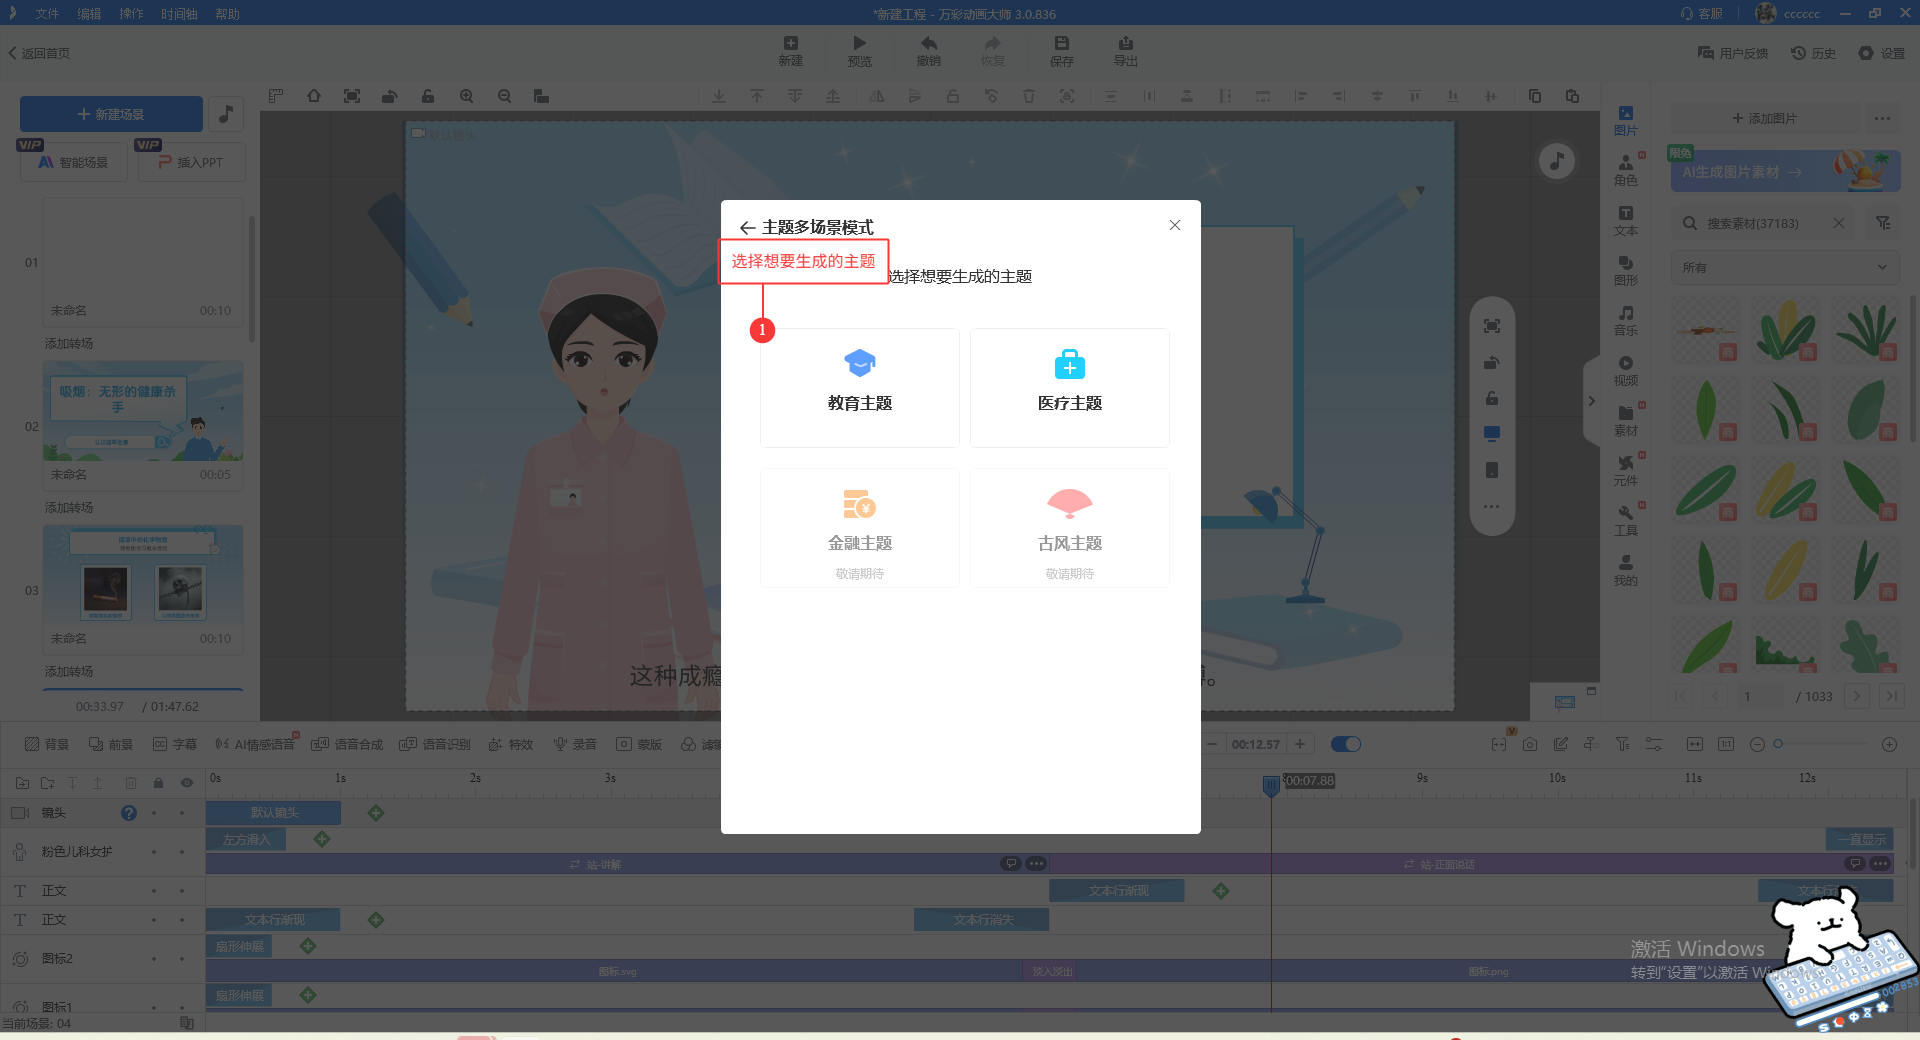Click the 预览 preview play icon
The image size is (1920, 1040).
[x=859, y=43]
